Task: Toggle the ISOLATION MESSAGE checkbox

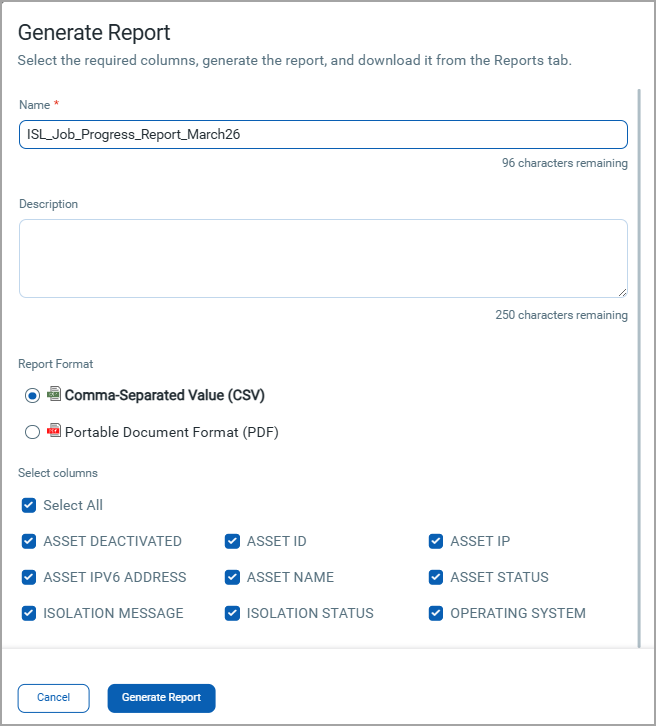Action: (x=29, y=613)
